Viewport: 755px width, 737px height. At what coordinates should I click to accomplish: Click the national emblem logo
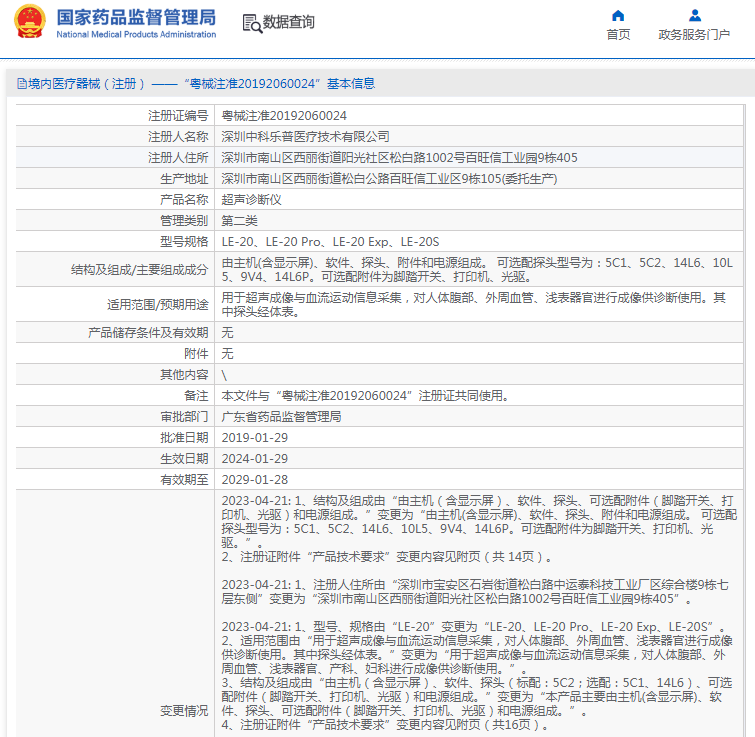(x=28, y=23)
